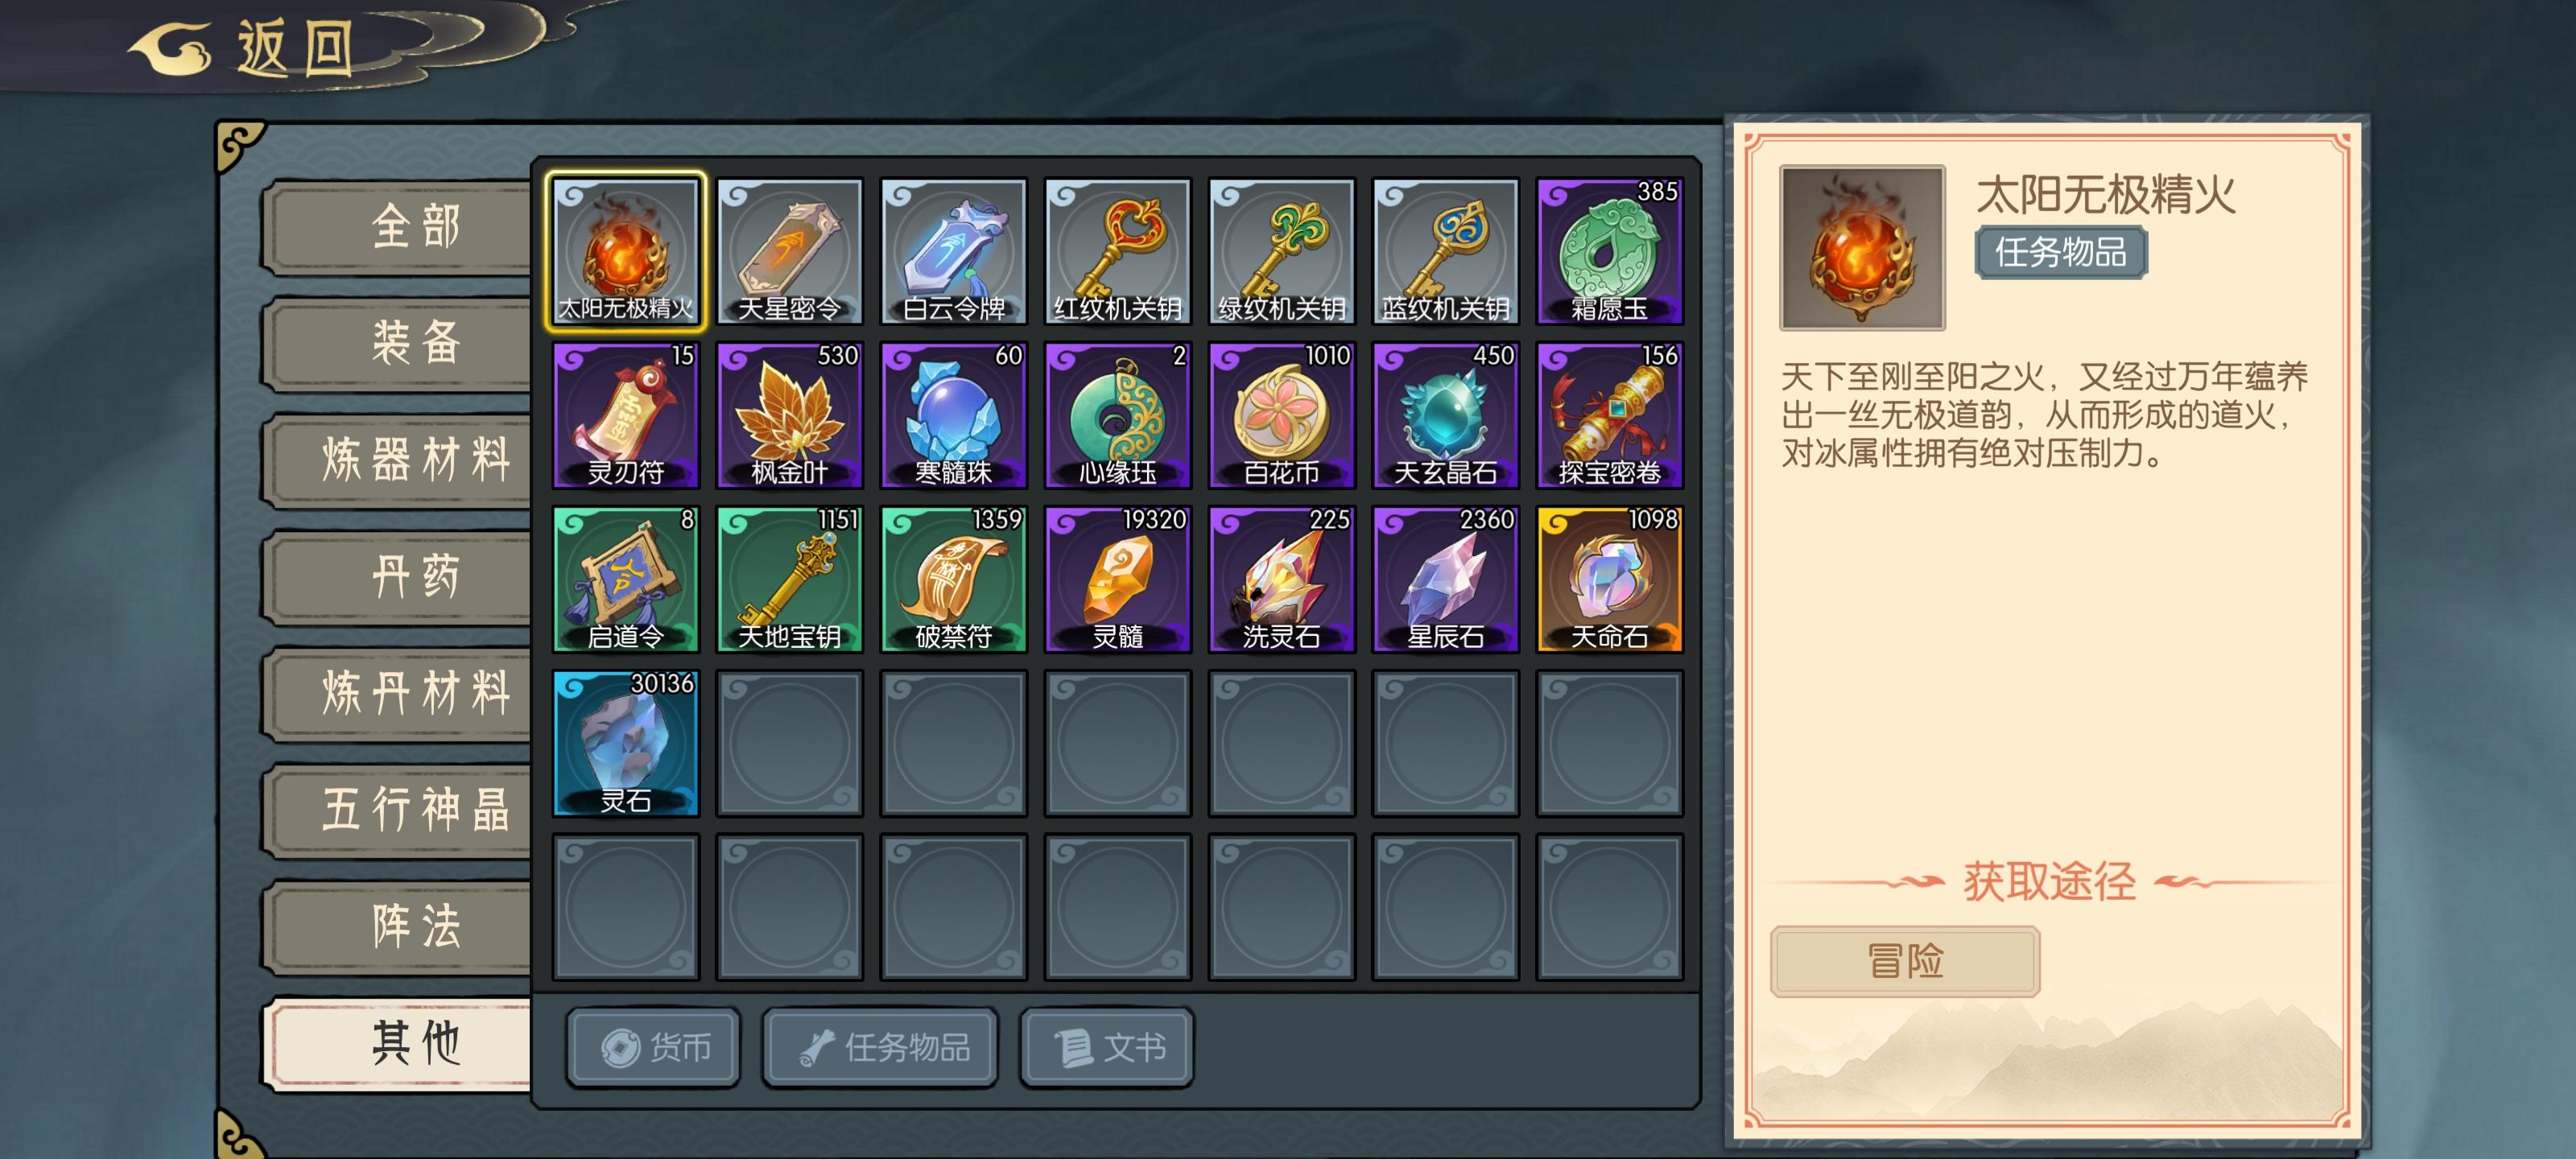
Task: Select the 天命石 item icon
Action: coord(1609,579)
